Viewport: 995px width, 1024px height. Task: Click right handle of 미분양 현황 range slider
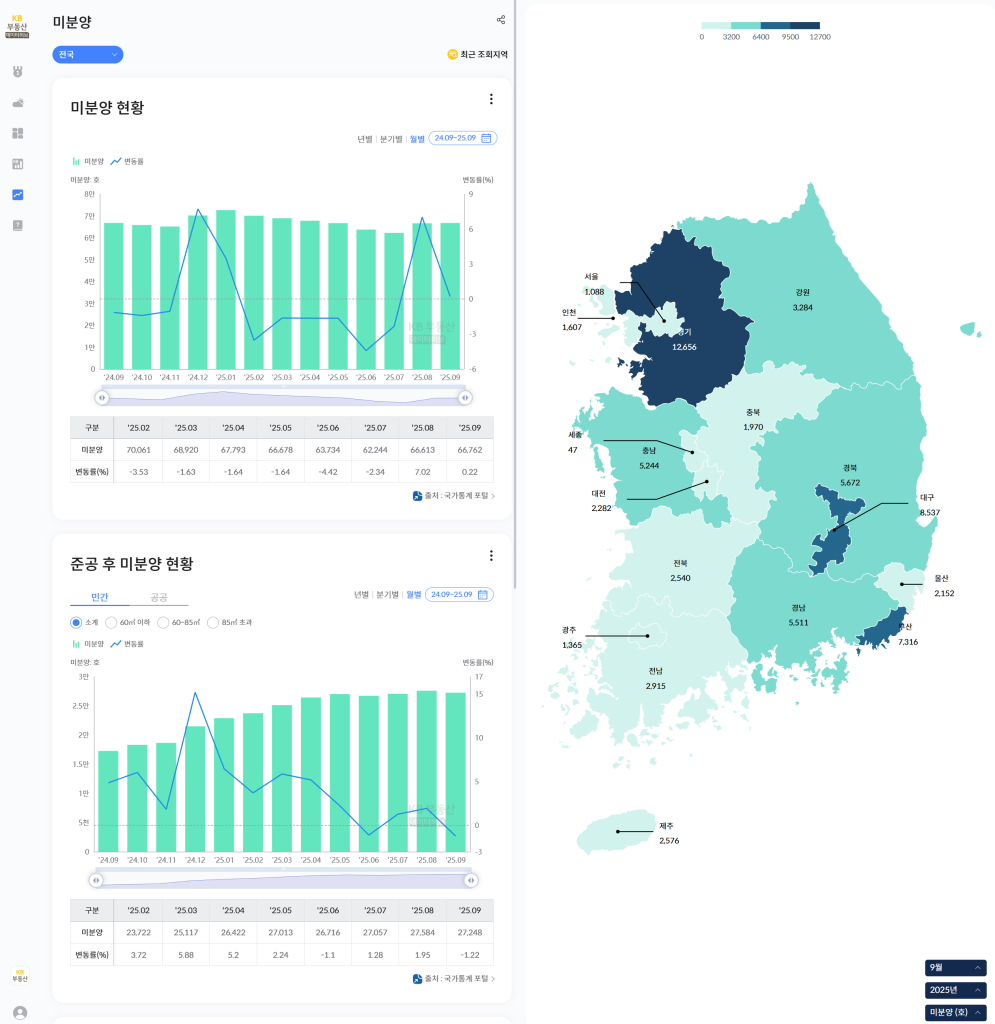coord(465,398)
